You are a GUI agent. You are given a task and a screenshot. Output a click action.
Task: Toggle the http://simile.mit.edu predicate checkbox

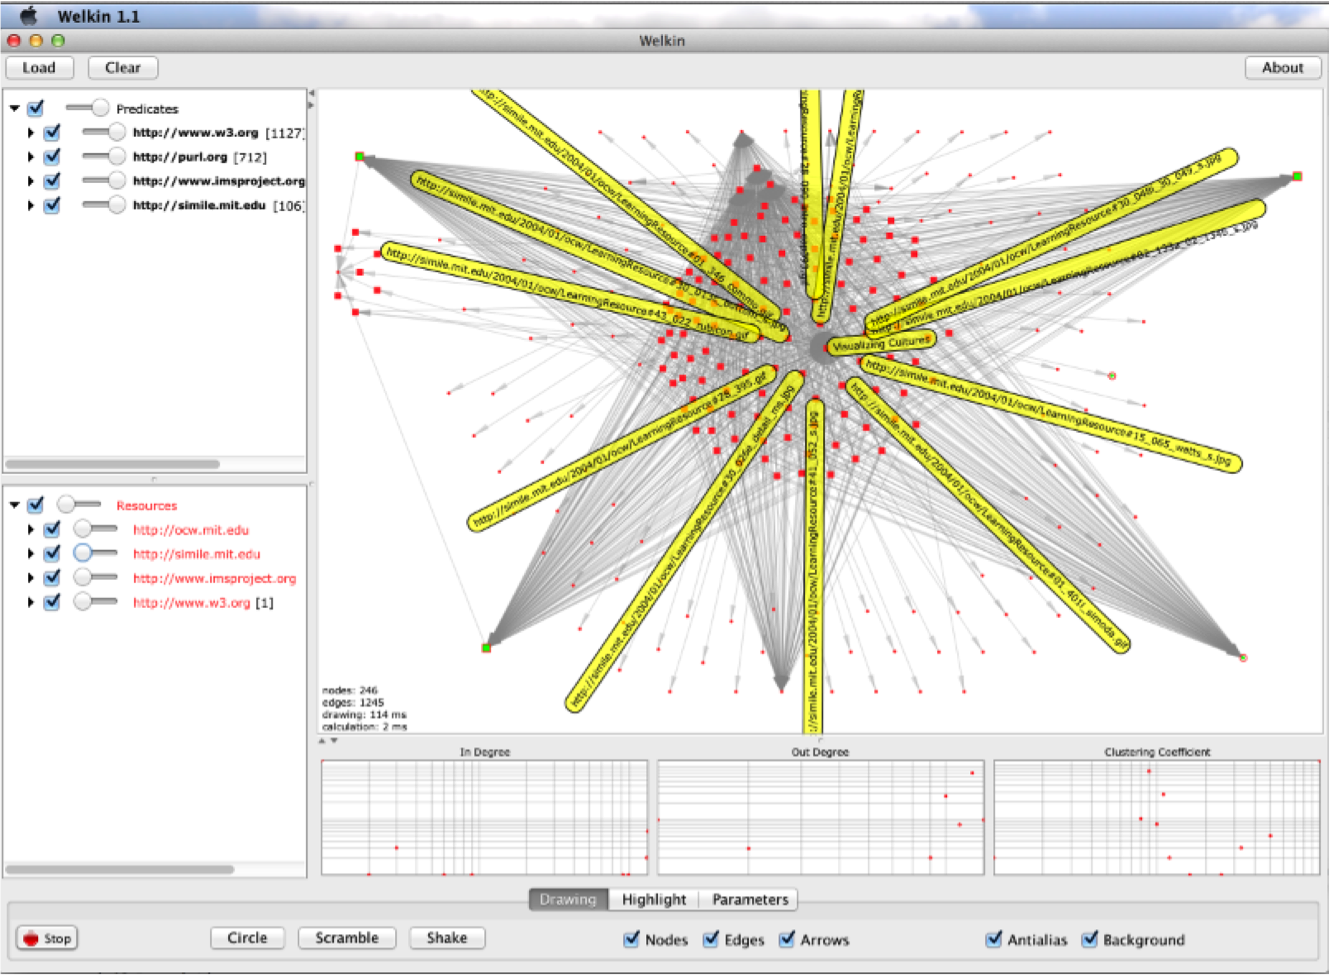pos(52,205)
